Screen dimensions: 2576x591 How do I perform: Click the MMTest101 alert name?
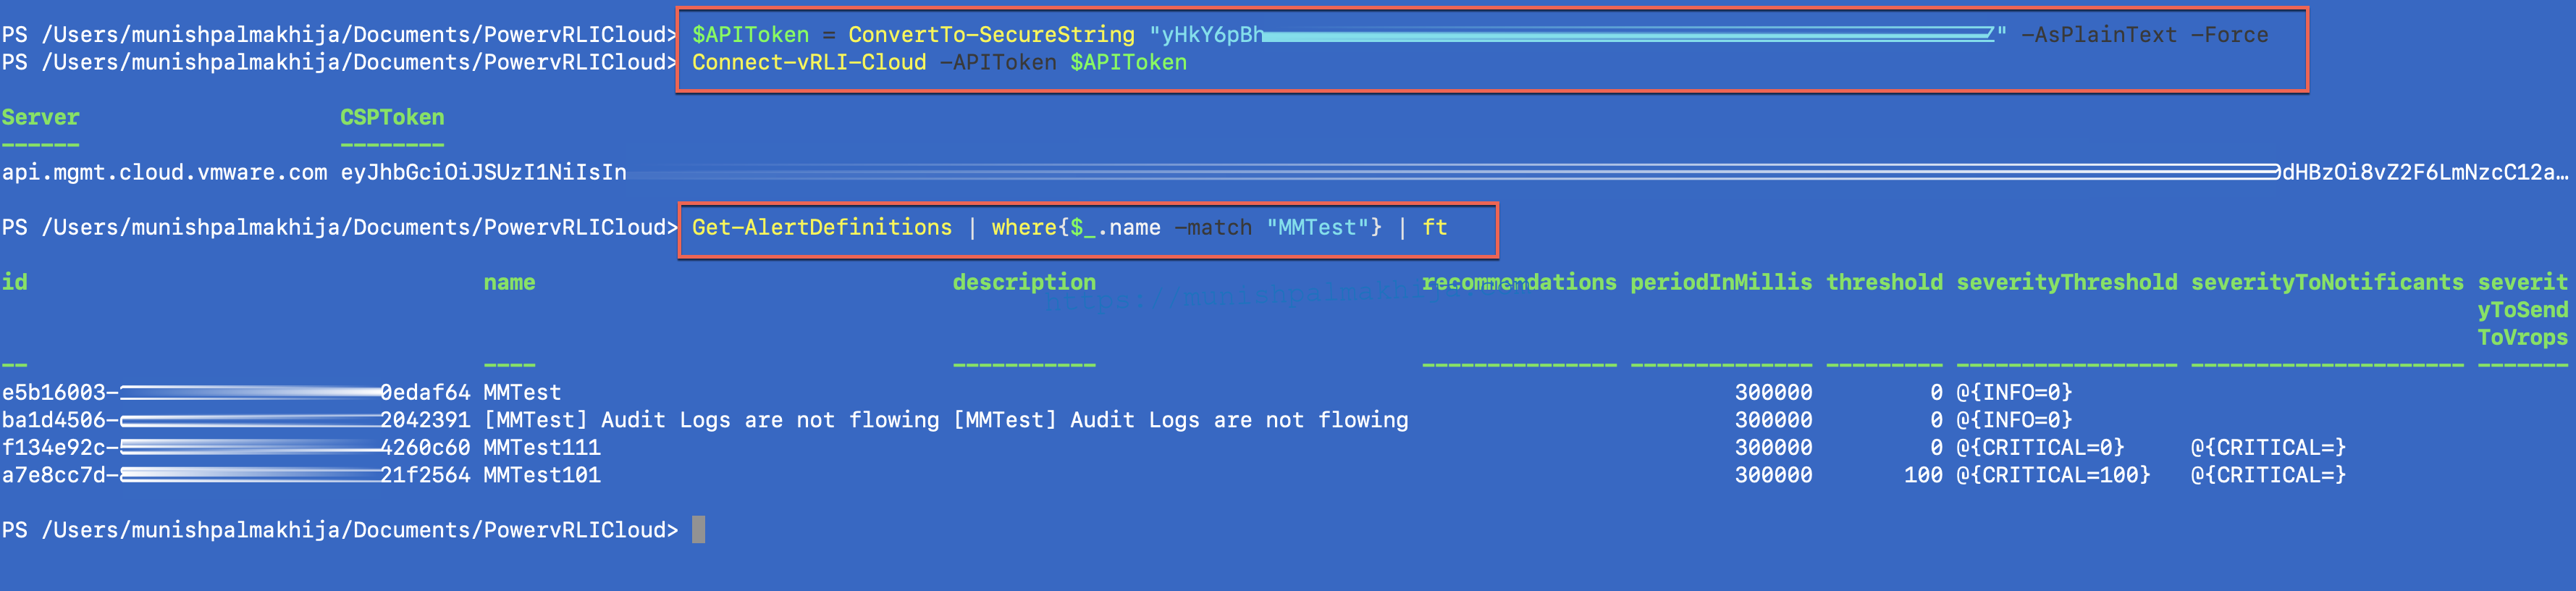coord(542,475)
